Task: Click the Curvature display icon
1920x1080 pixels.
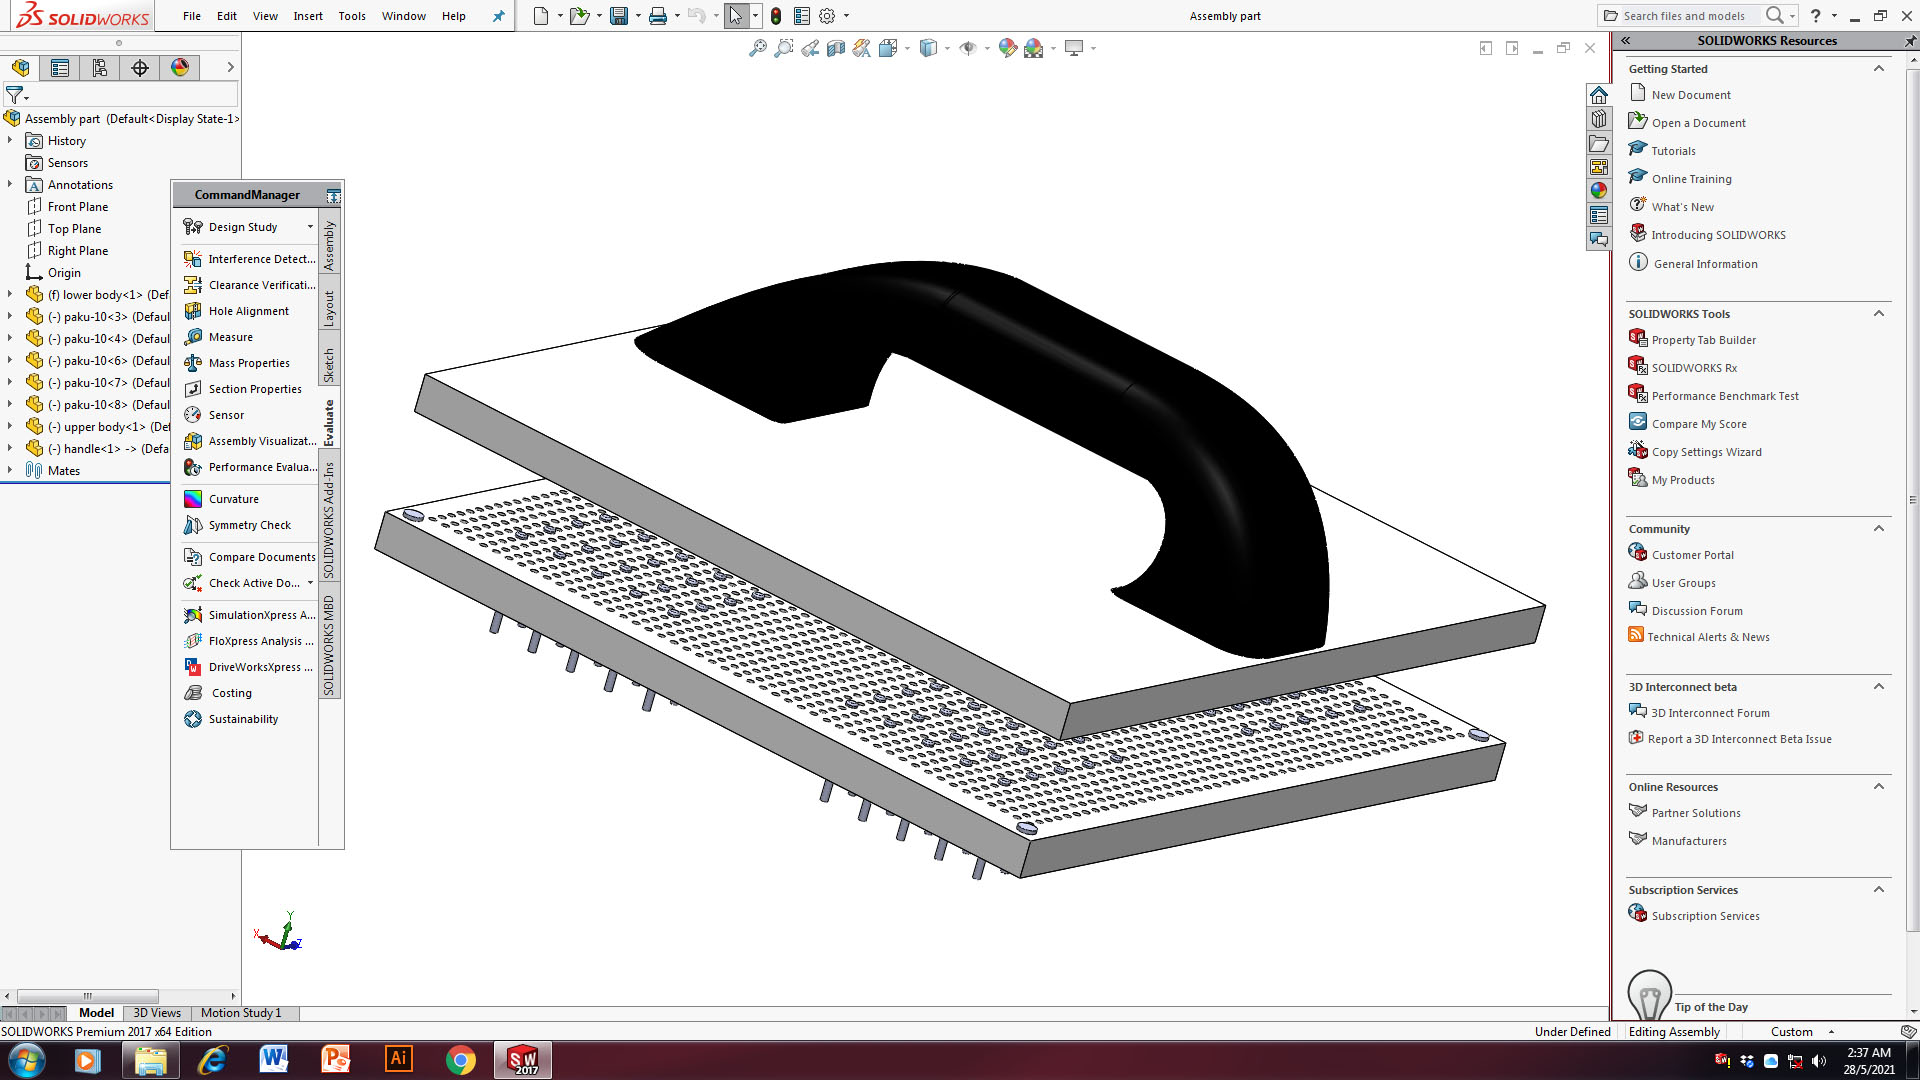Action: [193, 499]
